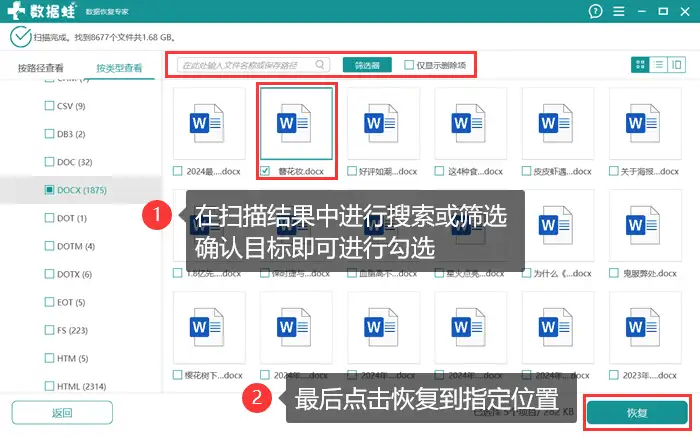Tick the checkbox for 关于海报...docx
The height and width of the screenshot is (438, 700).
pos(614,171)
